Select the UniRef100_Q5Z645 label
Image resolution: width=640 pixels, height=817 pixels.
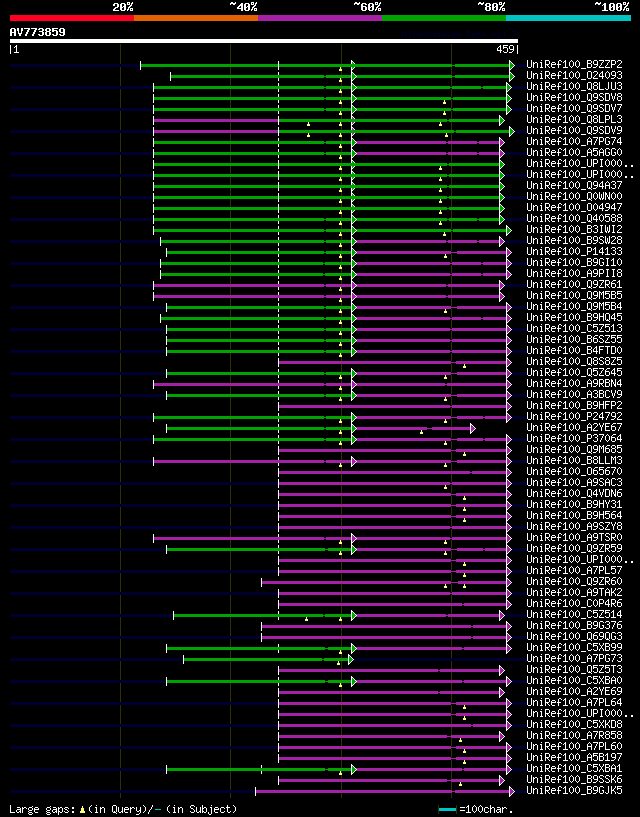click(574, 373)
